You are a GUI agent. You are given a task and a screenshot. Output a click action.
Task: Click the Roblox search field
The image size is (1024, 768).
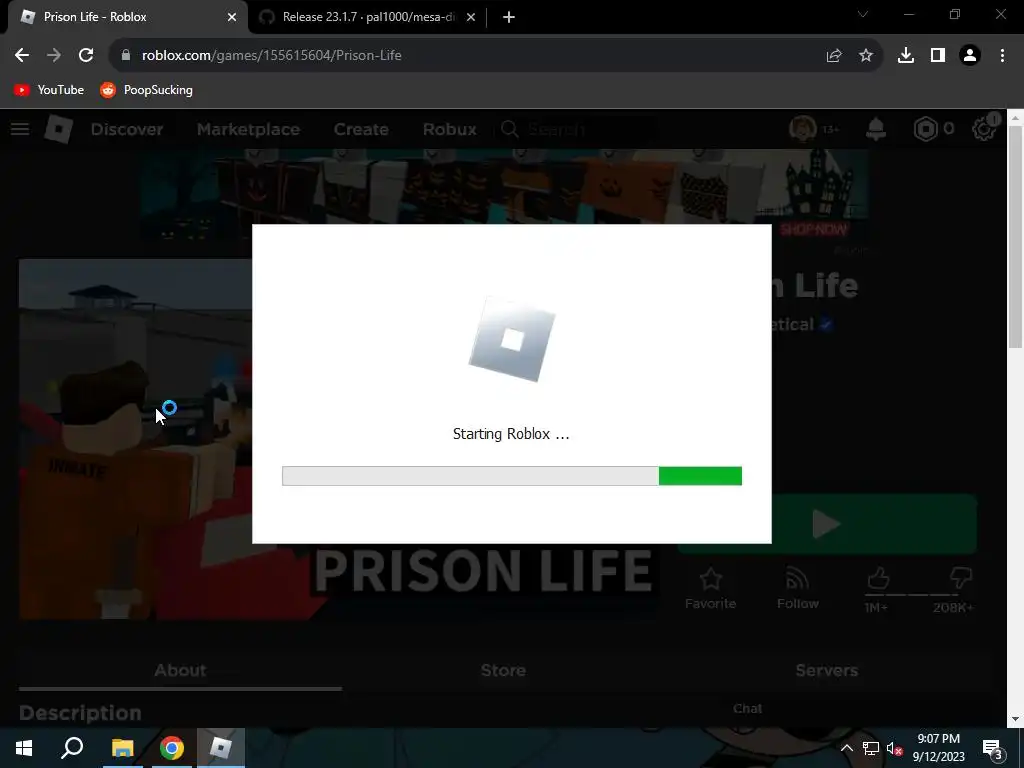pos(578,129)
